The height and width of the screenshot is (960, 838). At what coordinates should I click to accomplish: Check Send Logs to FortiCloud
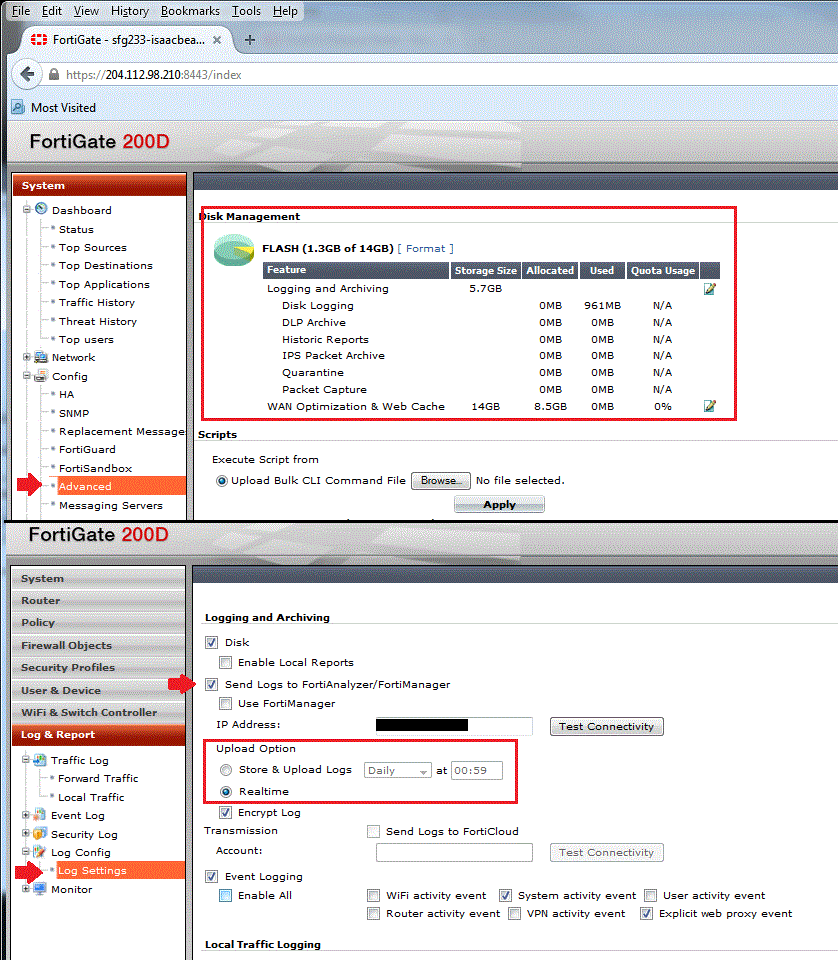click(x=373, y=831)
